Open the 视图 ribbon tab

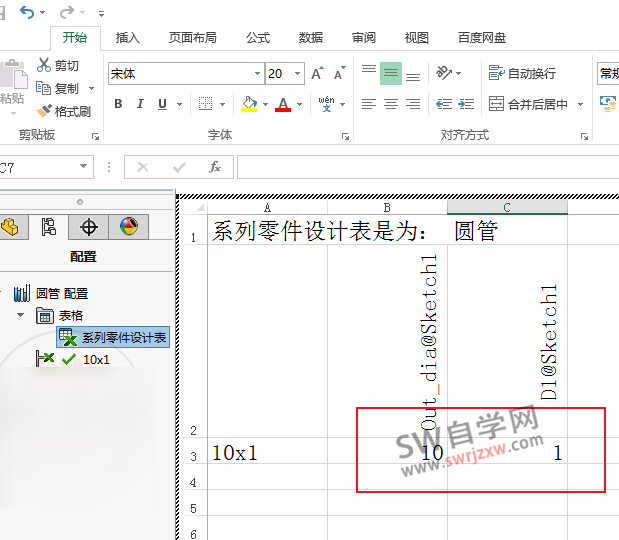416,38
